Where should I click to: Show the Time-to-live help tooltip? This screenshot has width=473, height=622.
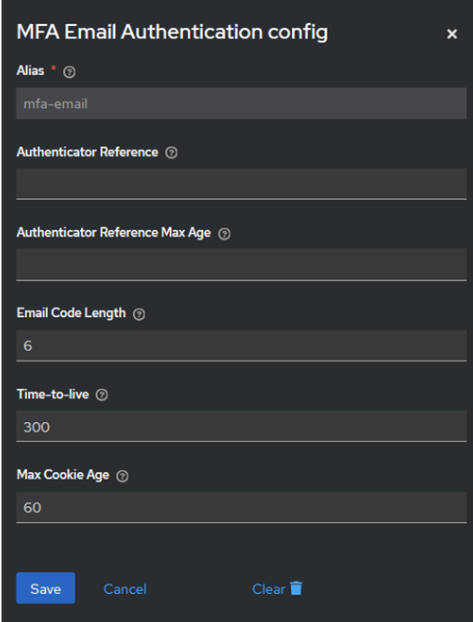coord(102,395)
